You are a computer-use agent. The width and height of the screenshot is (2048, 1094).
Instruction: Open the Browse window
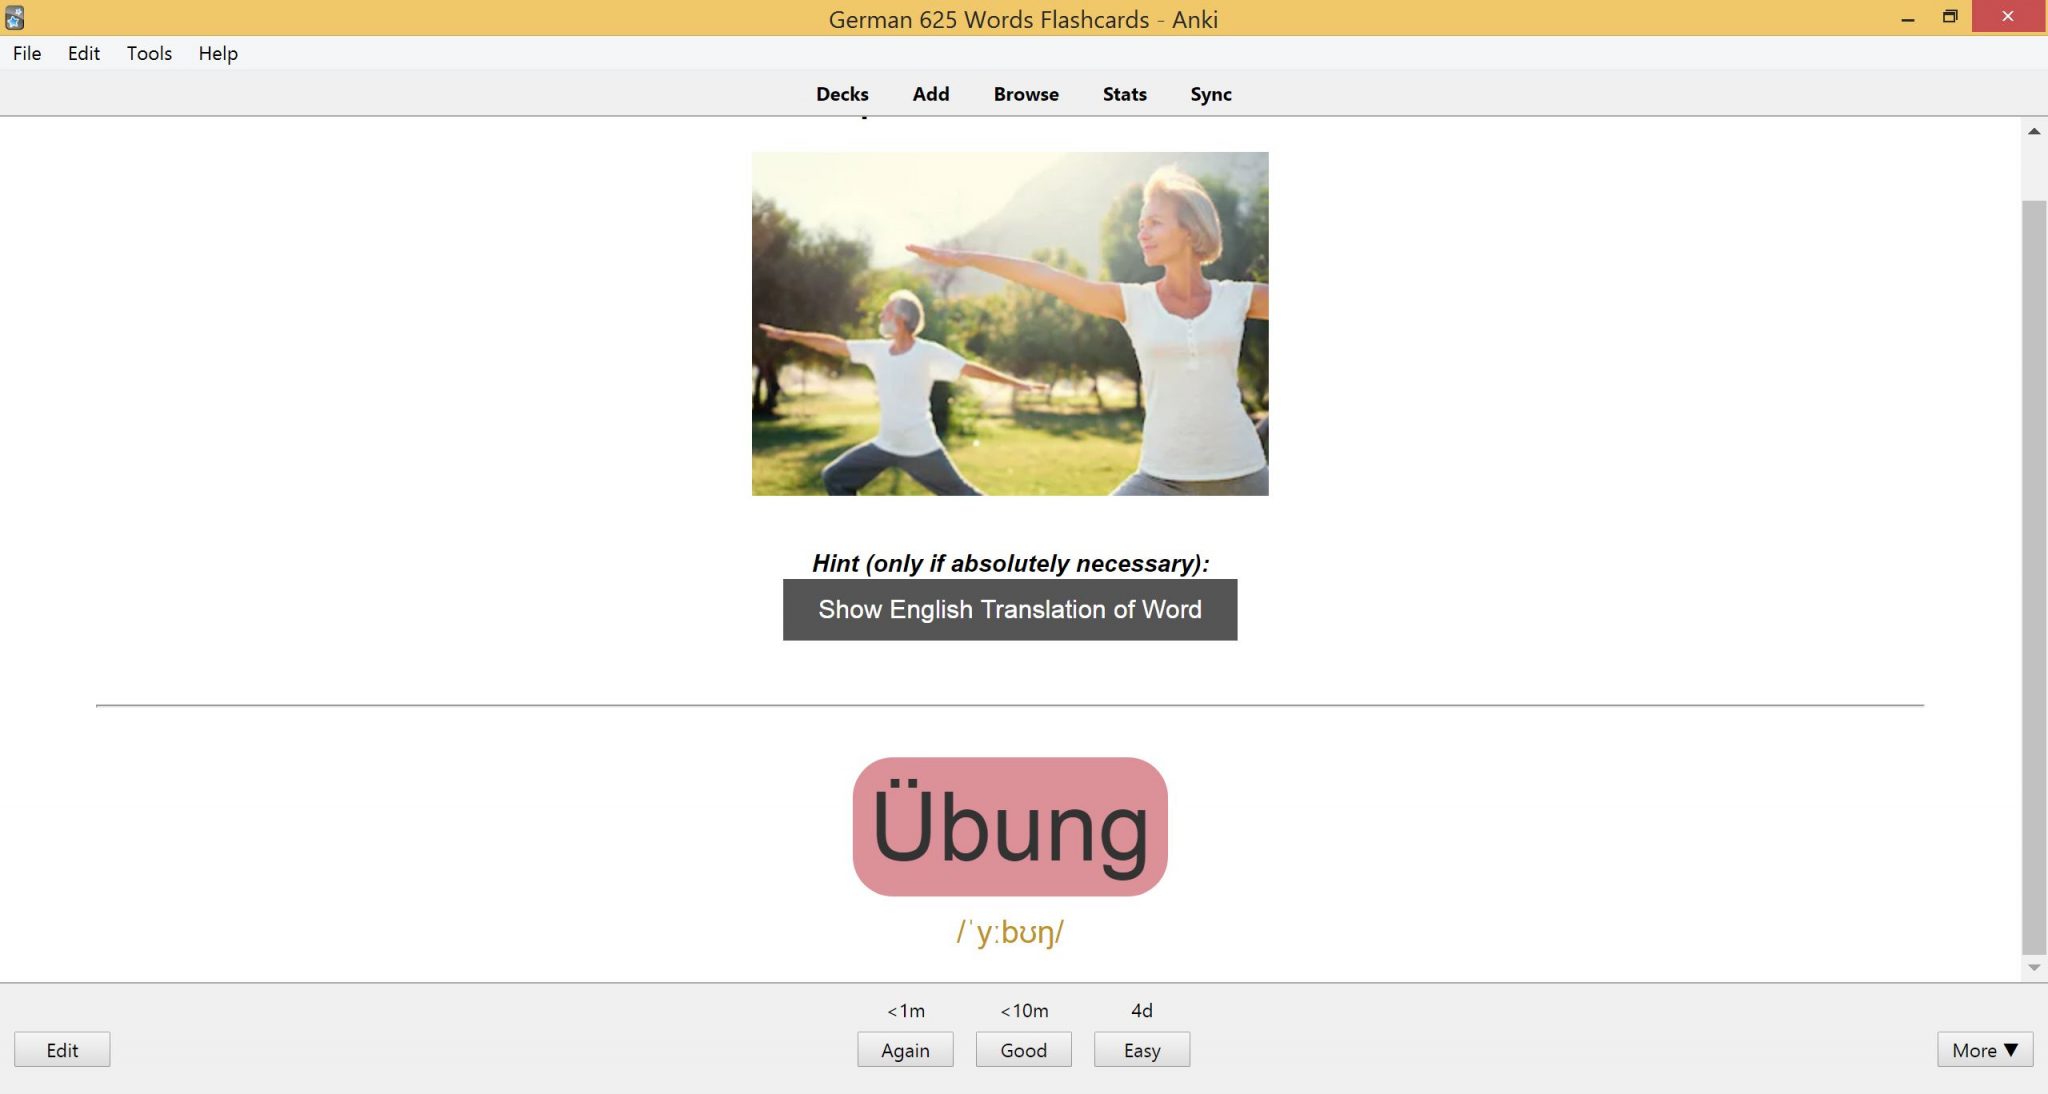coord(1025,93)
